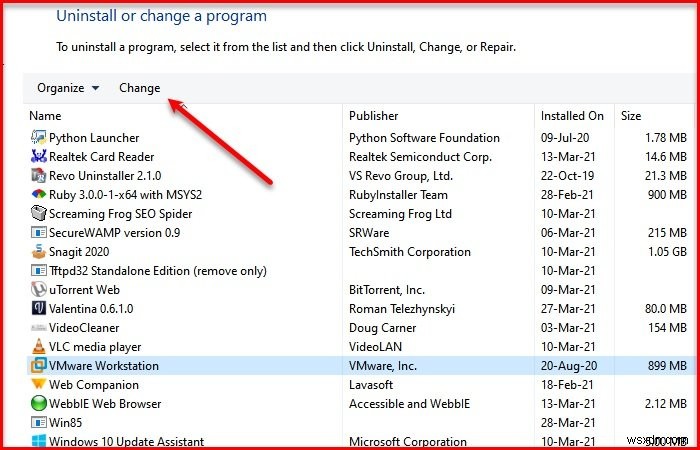
Task: Sort the list by Name column
Action: [45, 116]
